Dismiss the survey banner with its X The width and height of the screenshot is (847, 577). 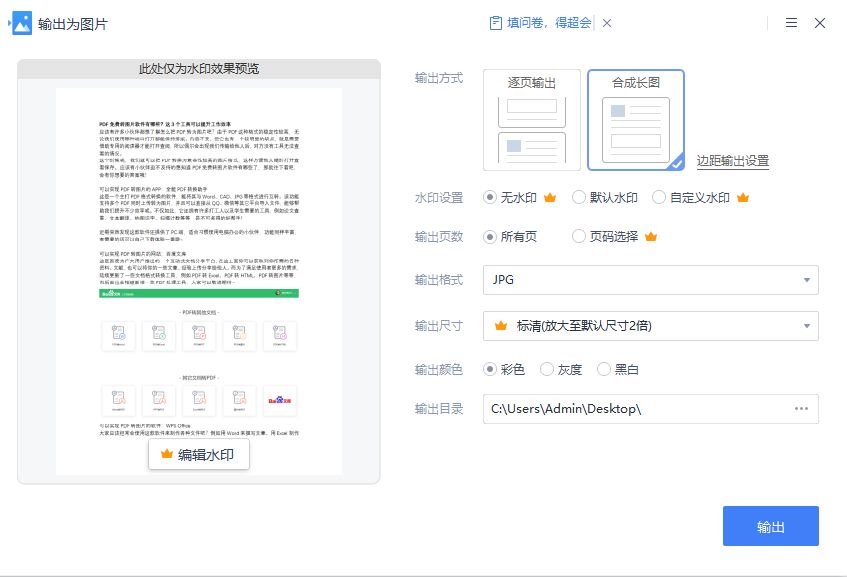click(606, 22)
